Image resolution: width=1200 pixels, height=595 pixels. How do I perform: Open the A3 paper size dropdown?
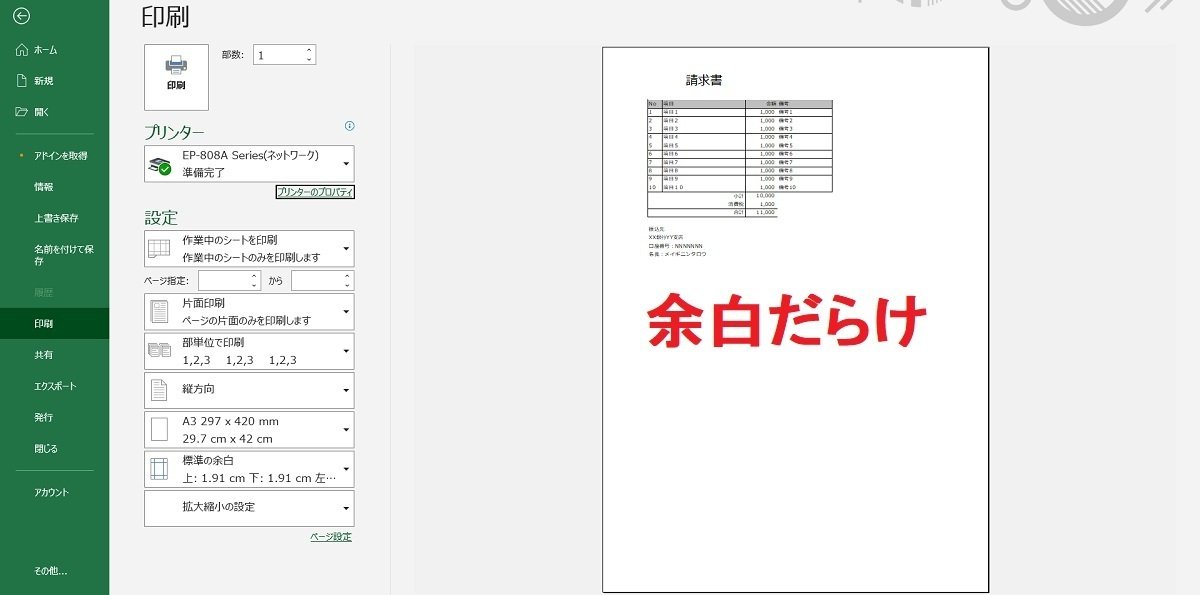345,429
